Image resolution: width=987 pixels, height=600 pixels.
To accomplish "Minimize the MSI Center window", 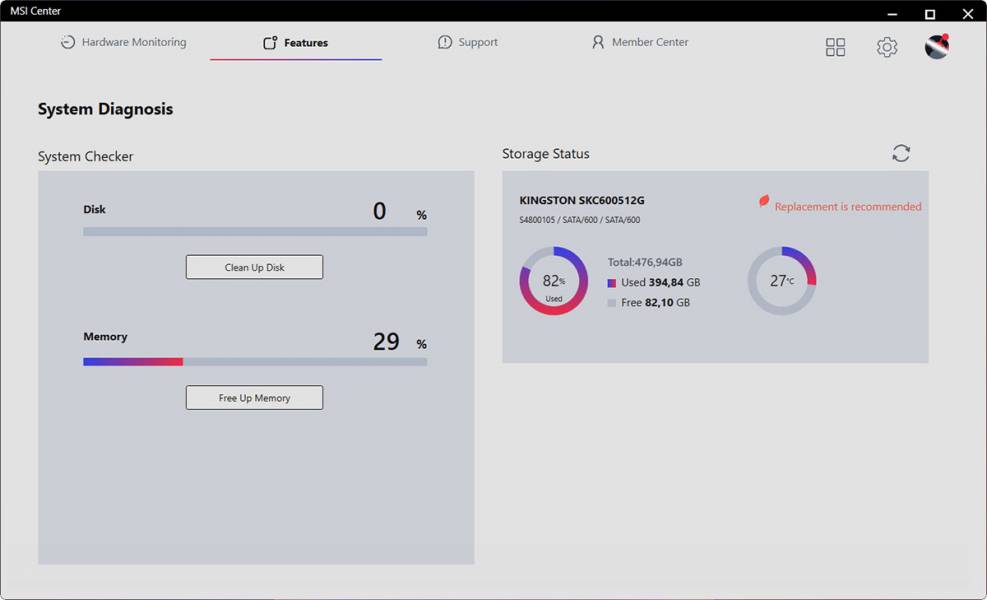I will [x=893, y=13].
